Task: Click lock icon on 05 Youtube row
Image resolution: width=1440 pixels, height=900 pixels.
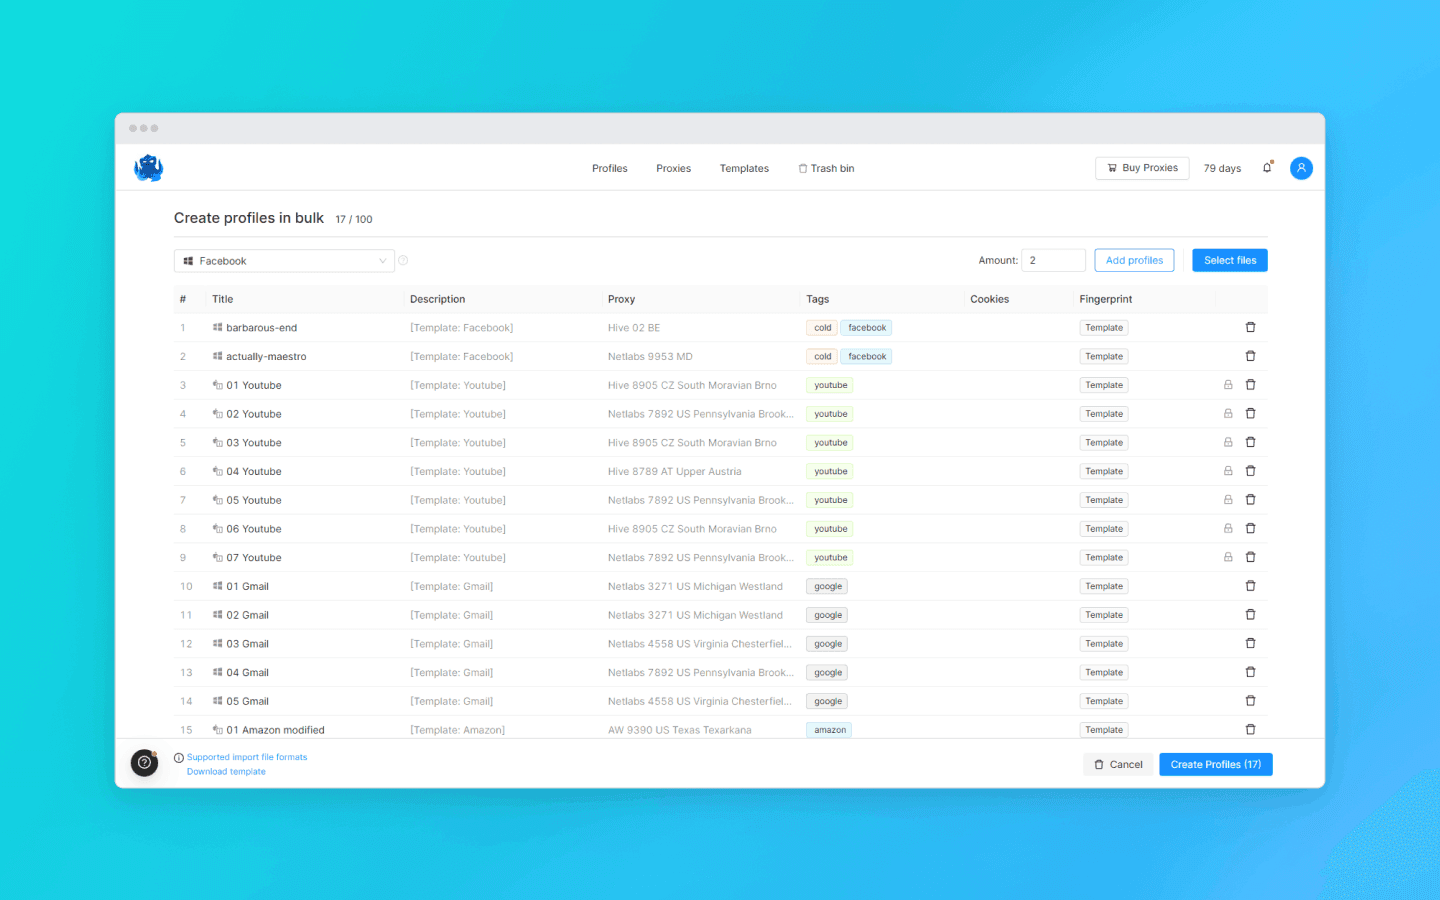Action: (1228, 500)
